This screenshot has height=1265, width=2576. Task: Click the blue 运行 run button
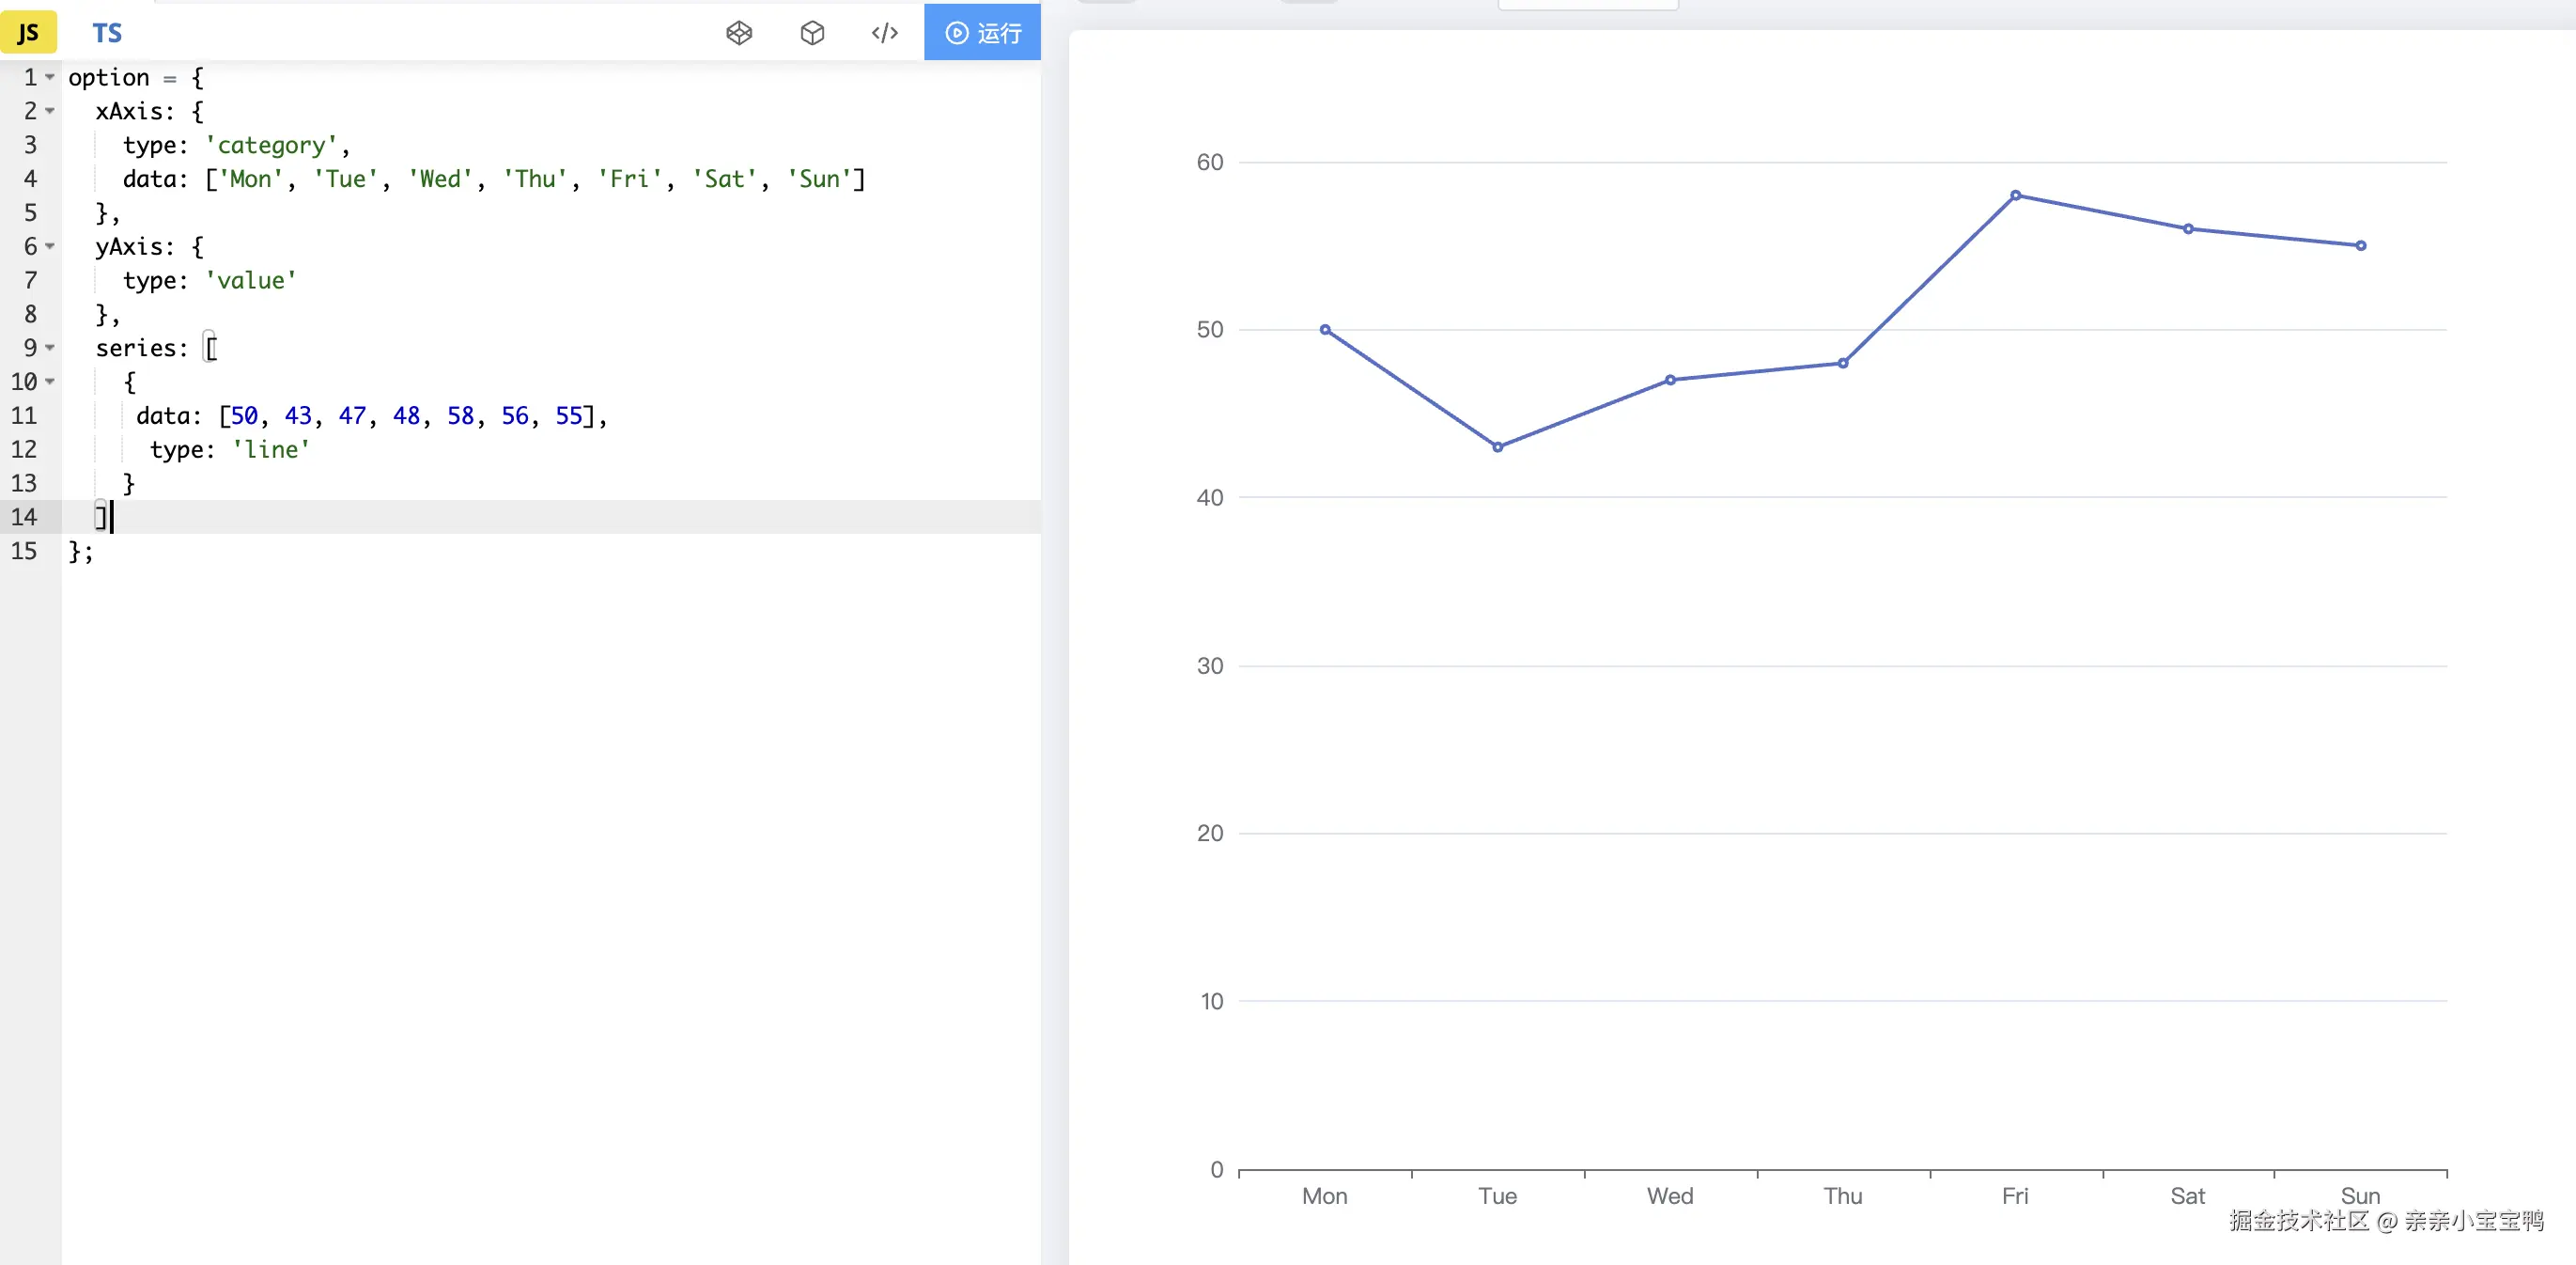[x=982, y=33]
